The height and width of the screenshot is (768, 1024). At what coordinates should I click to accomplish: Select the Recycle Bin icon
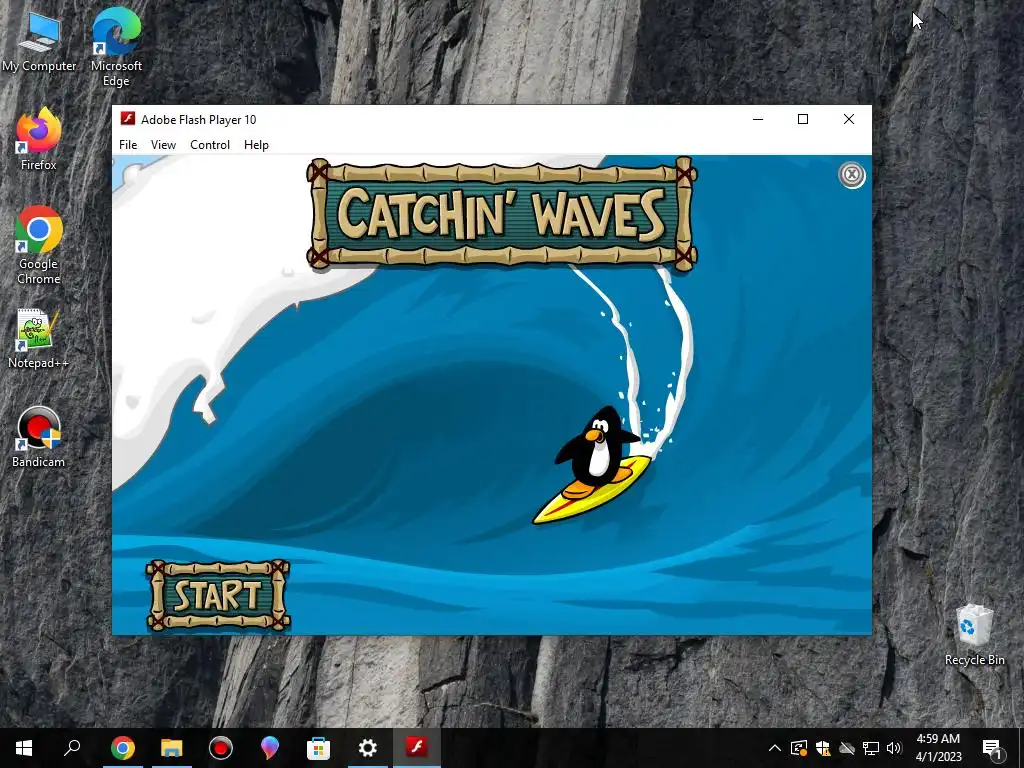click(974, 635)
